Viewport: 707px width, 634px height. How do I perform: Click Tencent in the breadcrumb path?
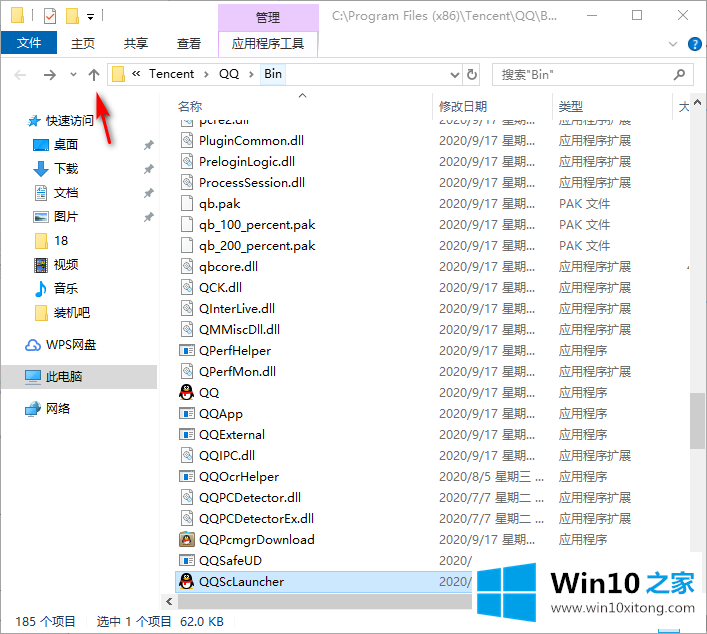[171, 74]
